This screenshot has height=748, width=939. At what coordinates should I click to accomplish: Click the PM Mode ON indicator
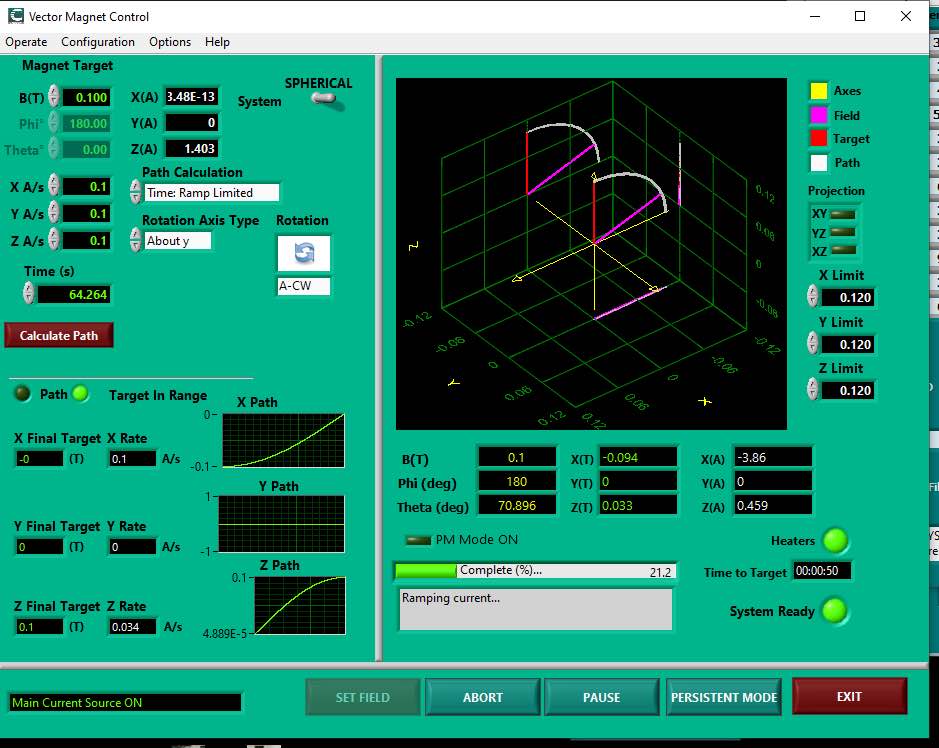point(418,540)
